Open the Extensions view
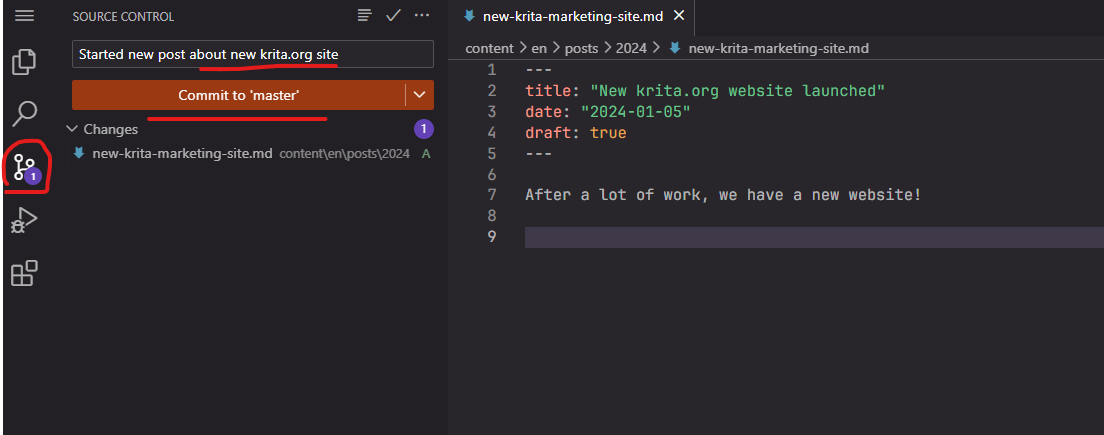Screen dimensions: 1104x435 (25, 273)
